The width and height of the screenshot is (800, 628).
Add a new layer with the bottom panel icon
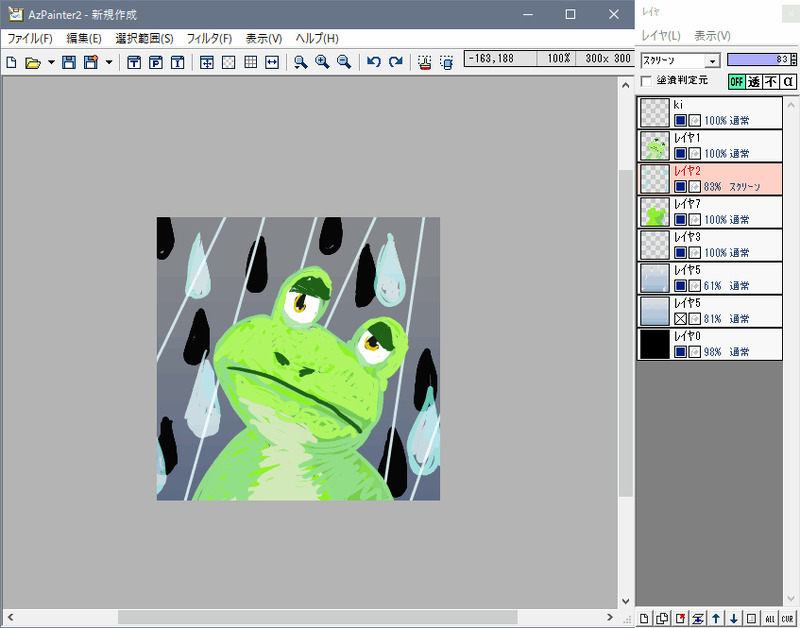coord(644,618)
